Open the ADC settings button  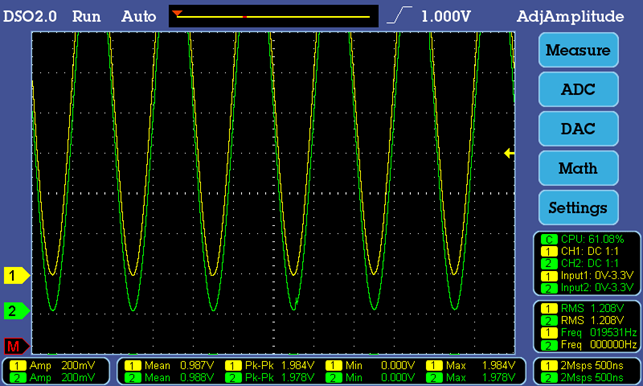point(578,89)
